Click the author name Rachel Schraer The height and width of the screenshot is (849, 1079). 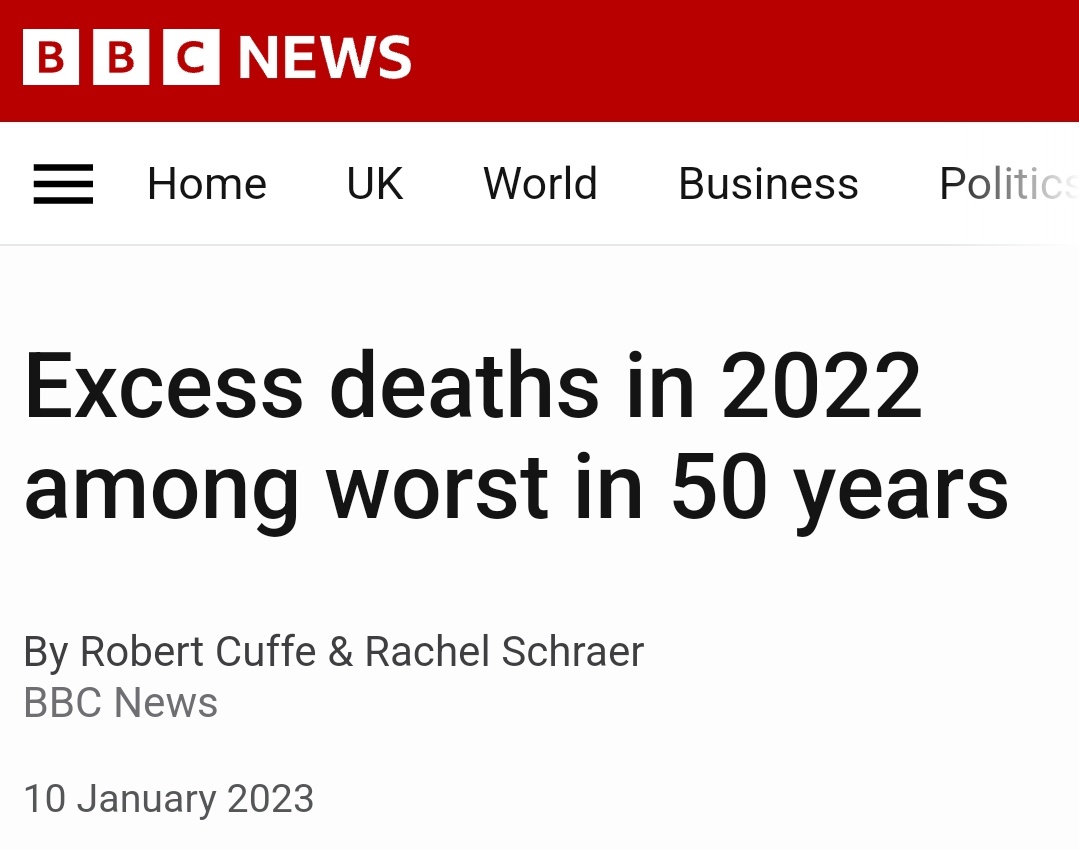point(504,652)
